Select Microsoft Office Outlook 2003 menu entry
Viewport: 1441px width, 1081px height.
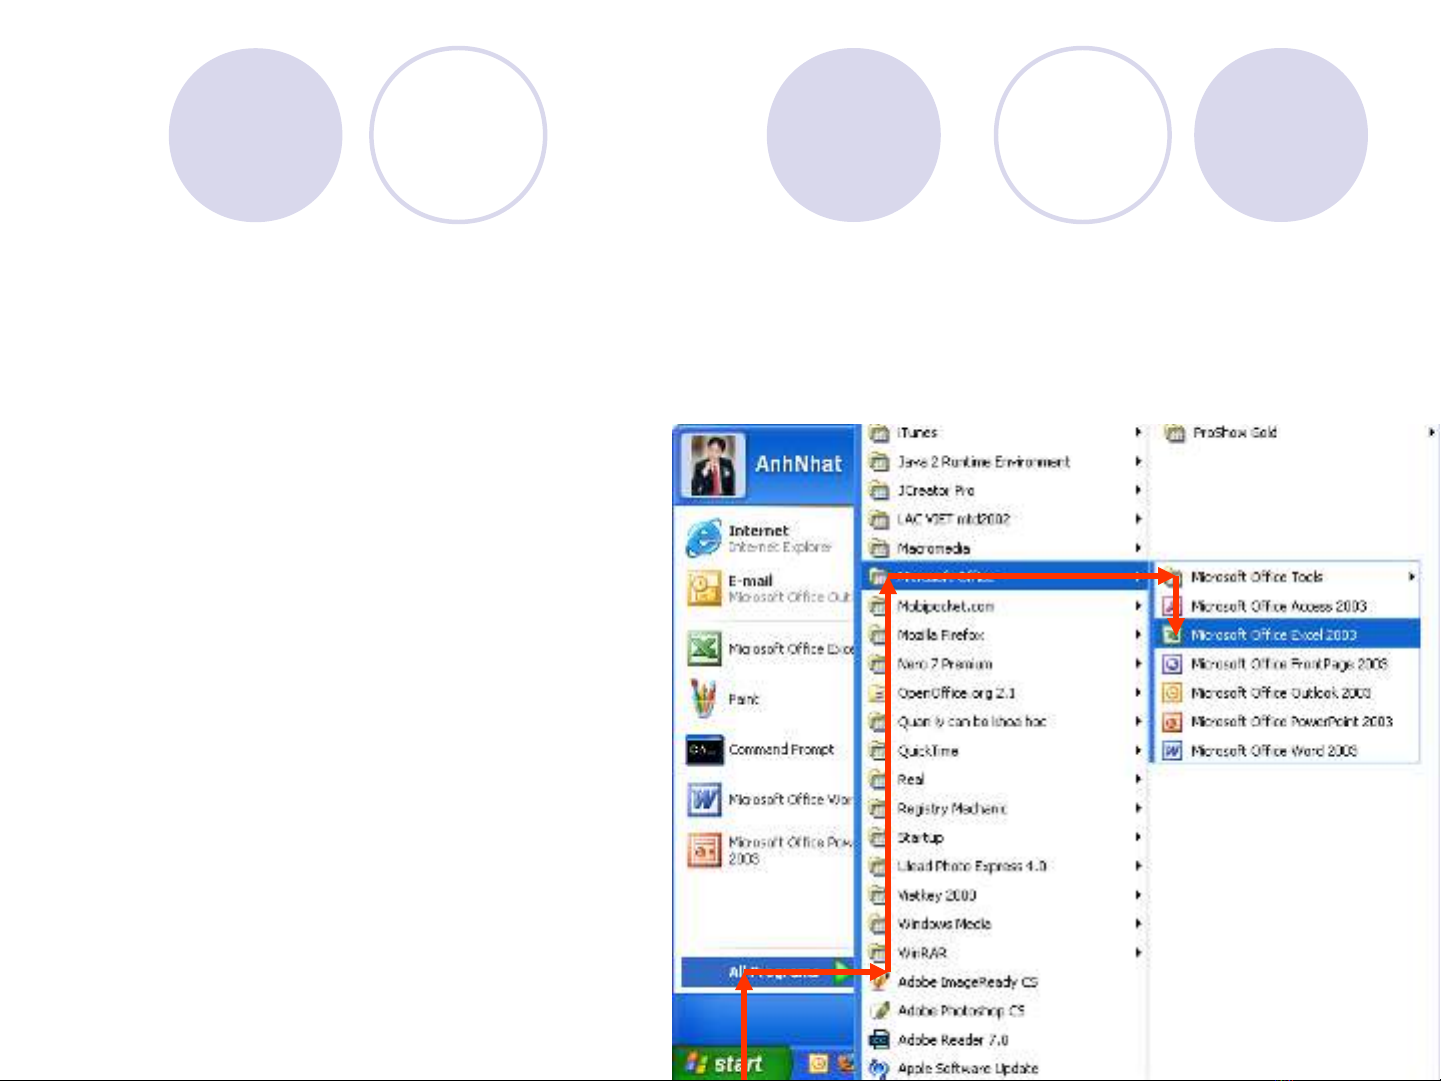(1280, 693)
